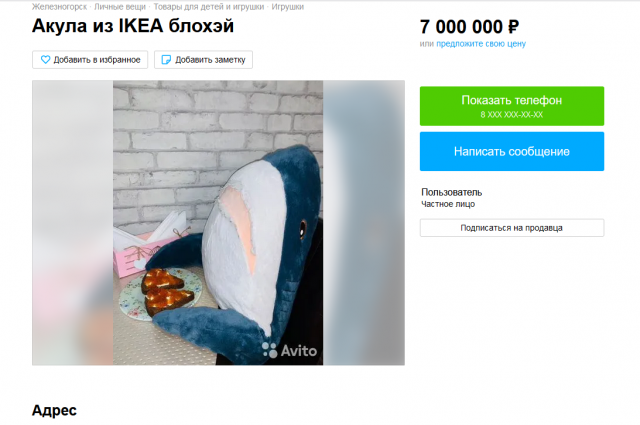Open the shark plush photo
640x425 pixels.
tap(218, 223)
